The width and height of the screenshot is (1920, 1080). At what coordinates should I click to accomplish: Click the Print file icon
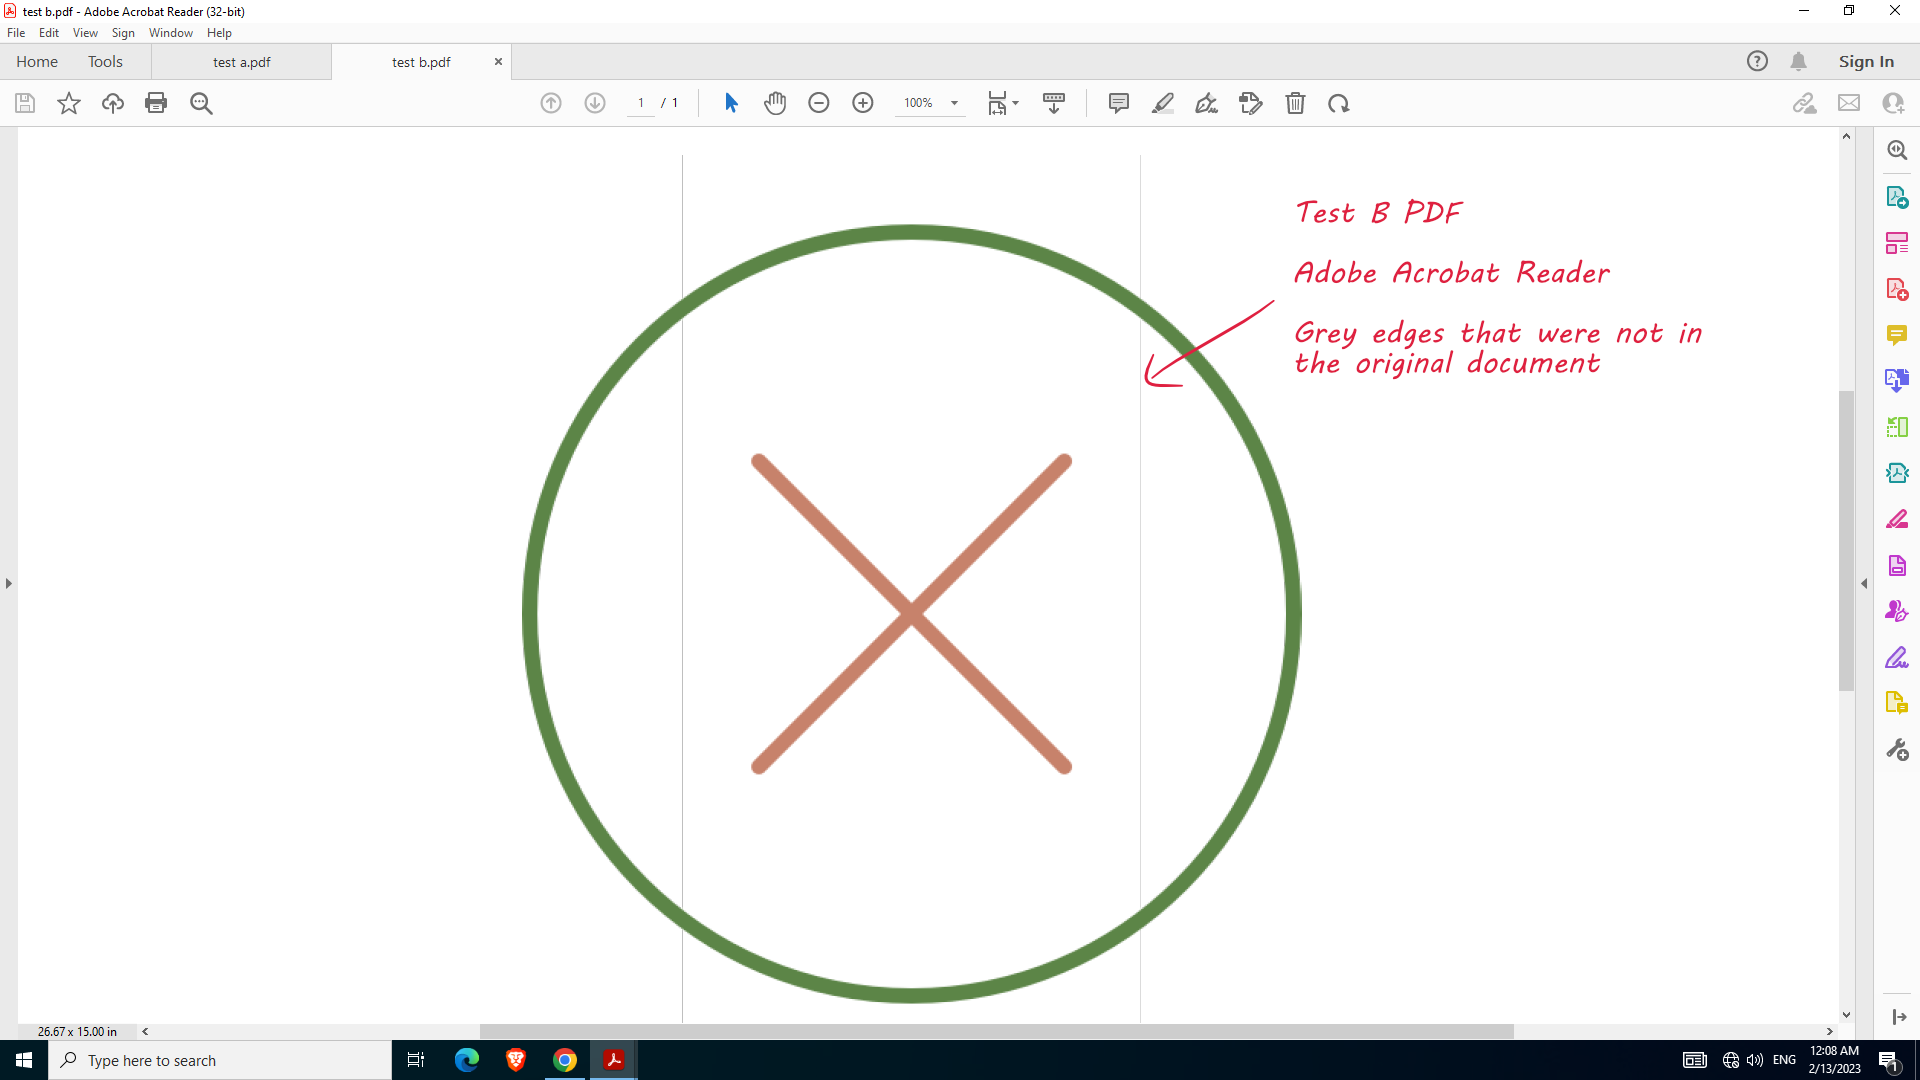[x=156, y=103]
